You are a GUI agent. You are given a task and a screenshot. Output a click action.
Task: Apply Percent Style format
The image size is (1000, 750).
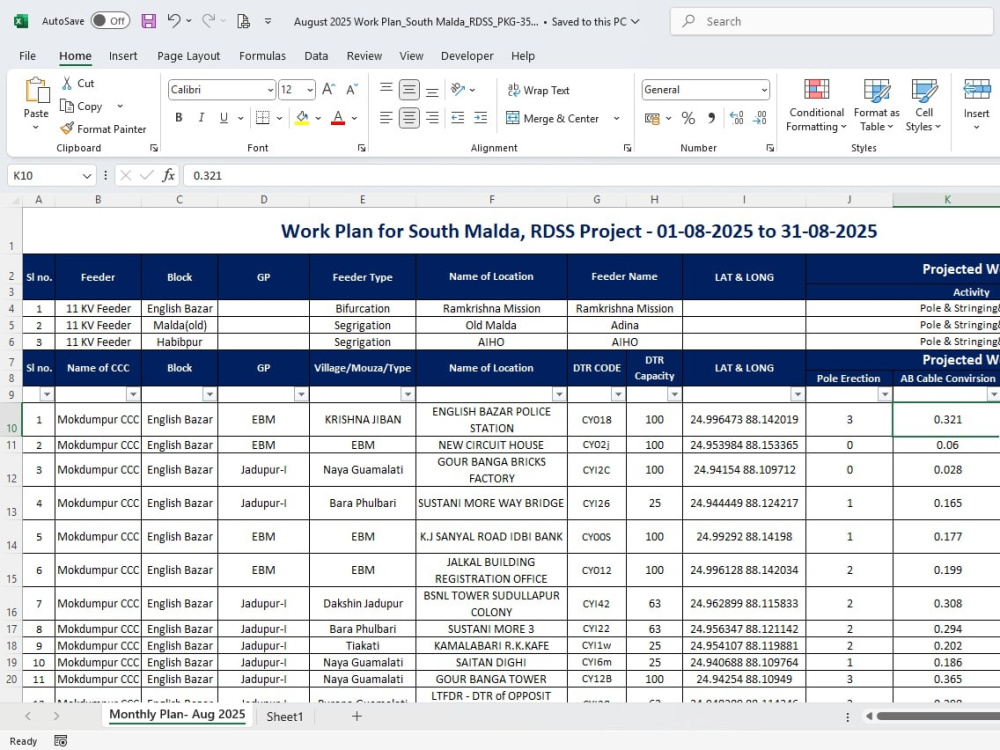click(688, 118)
